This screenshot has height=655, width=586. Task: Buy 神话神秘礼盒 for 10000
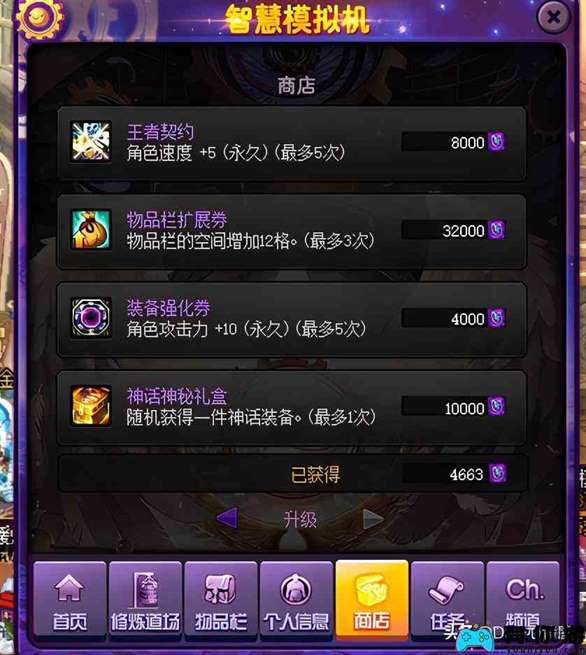[x=454, y=406]
